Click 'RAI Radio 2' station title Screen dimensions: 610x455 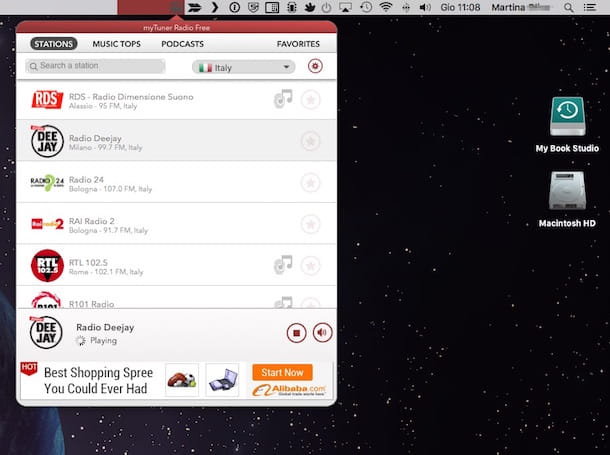[92, 221]
